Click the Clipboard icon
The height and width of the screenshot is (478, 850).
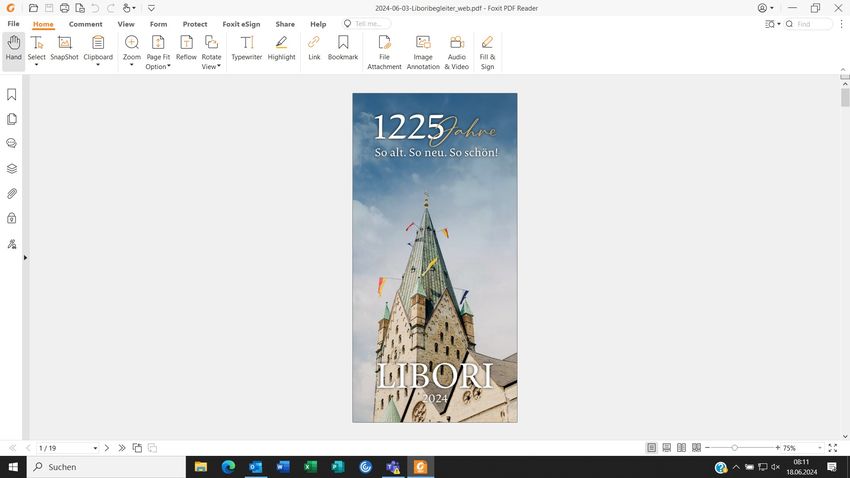[x=98, y=43]
